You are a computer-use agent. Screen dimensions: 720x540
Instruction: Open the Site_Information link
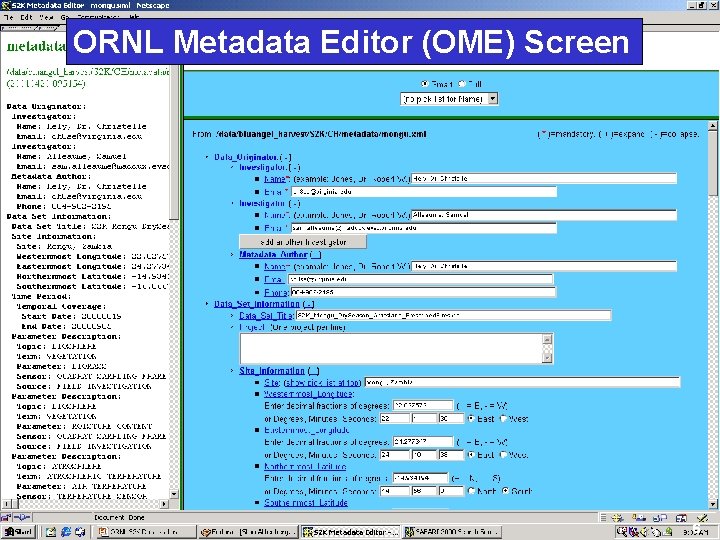272,371
